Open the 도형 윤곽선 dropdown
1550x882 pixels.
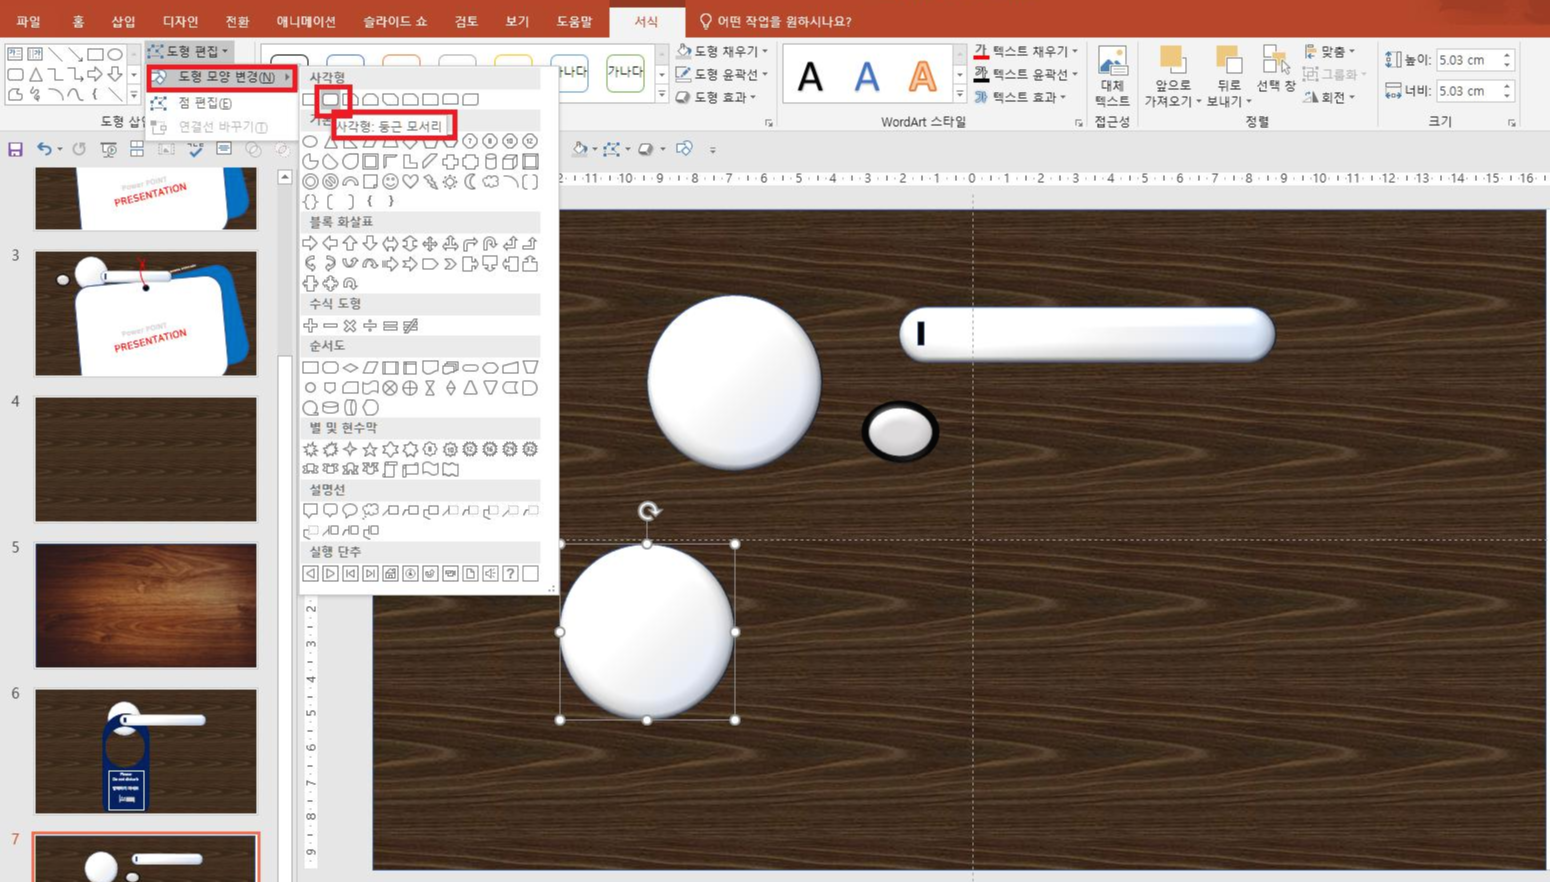pyautogui.click(x=722, y=74)
